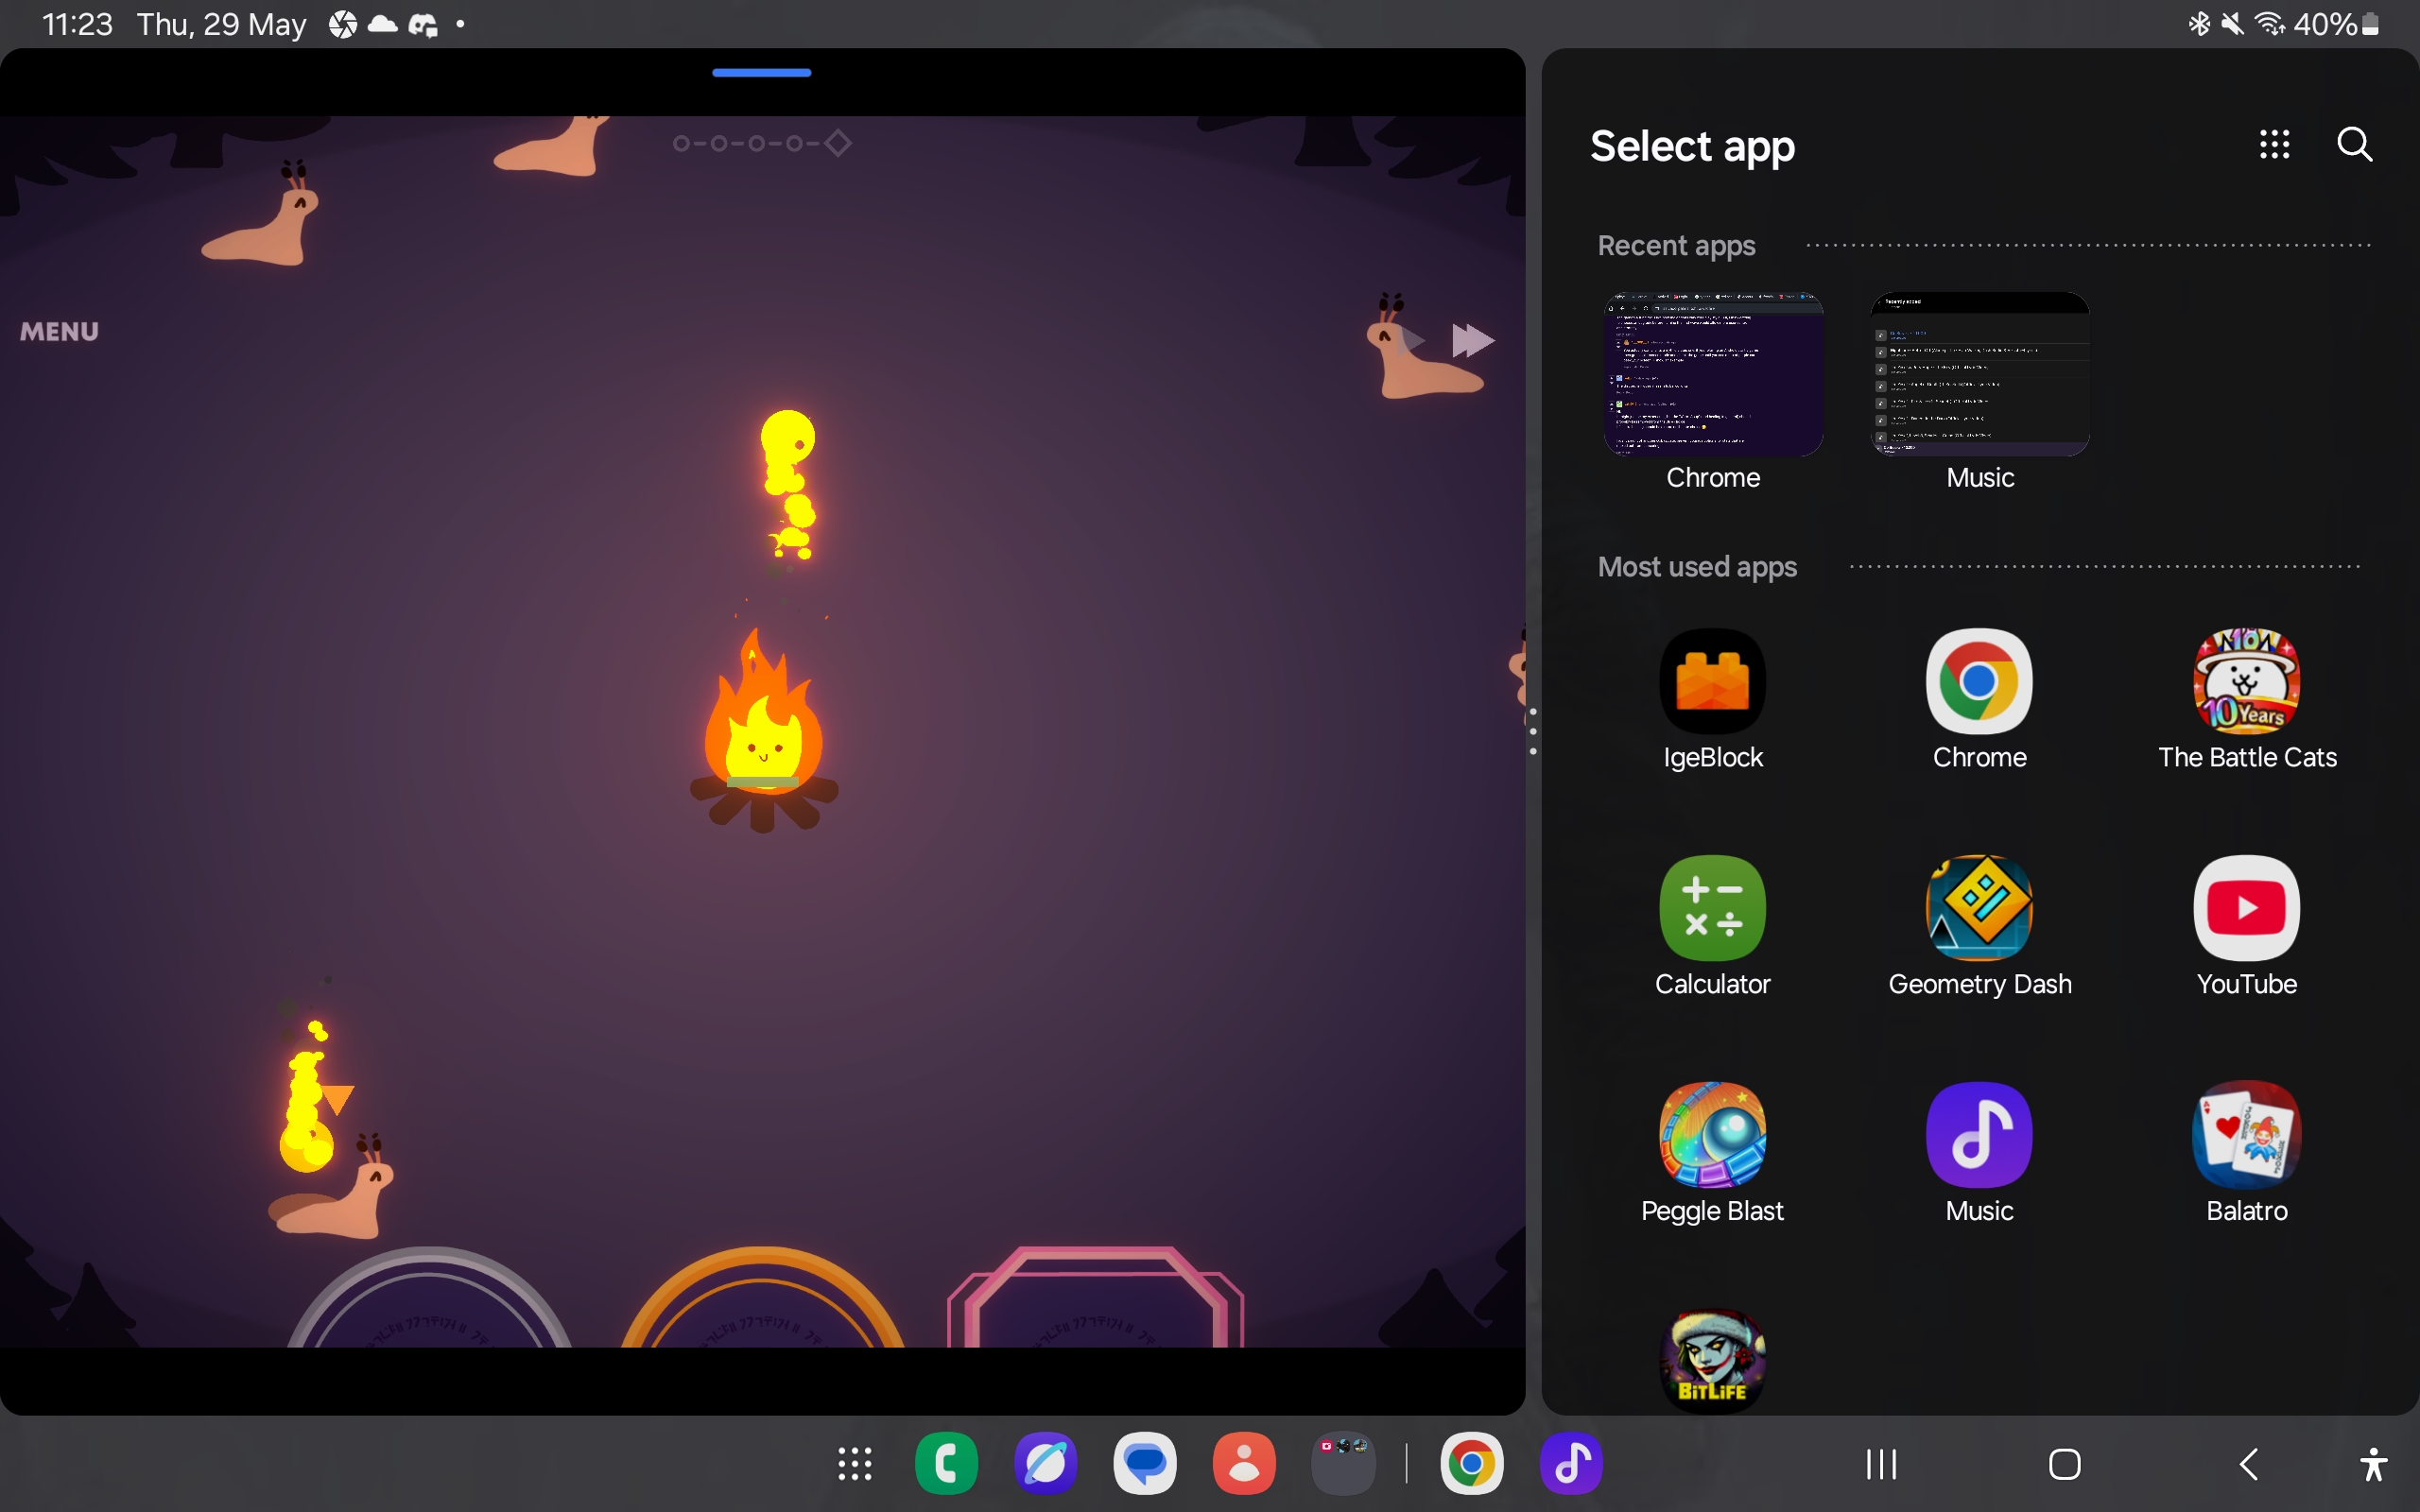Tap the Recents navigation button

tap(1881, 1465)
